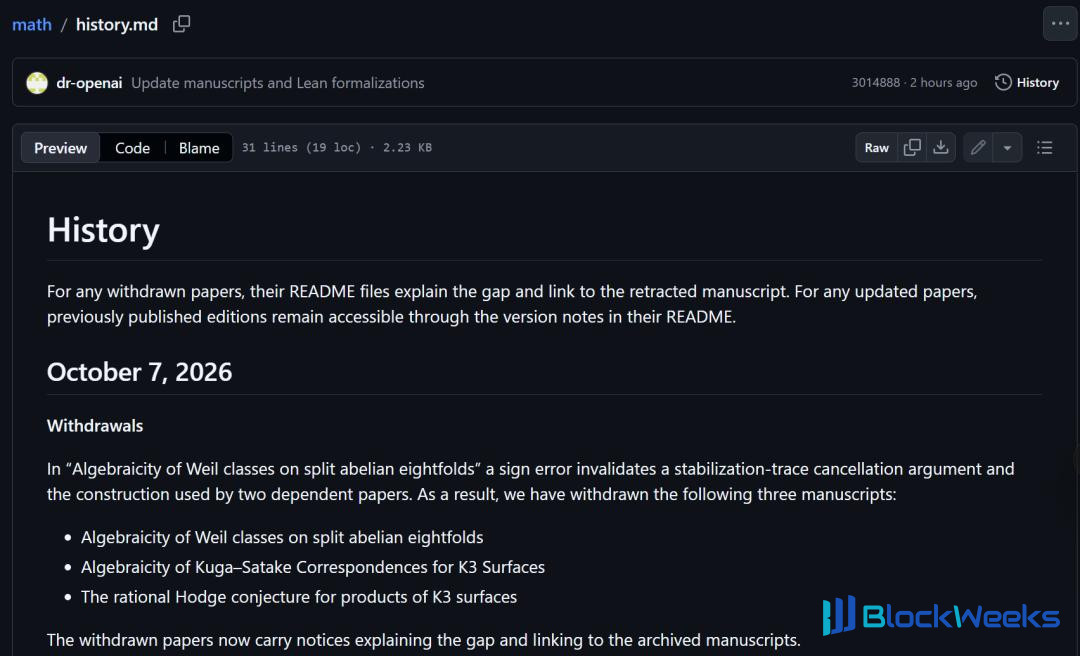Copy the file path icon
Screen dimensions: 1080x656
[181, 24]
